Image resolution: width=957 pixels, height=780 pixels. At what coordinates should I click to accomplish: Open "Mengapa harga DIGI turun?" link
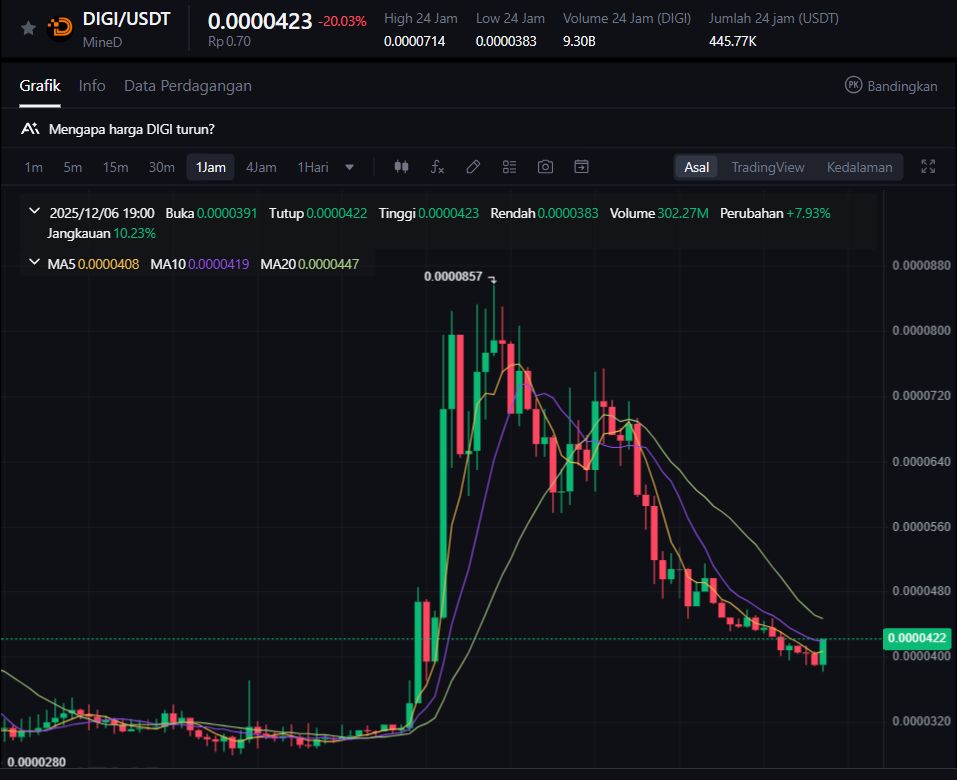point(130,129)
